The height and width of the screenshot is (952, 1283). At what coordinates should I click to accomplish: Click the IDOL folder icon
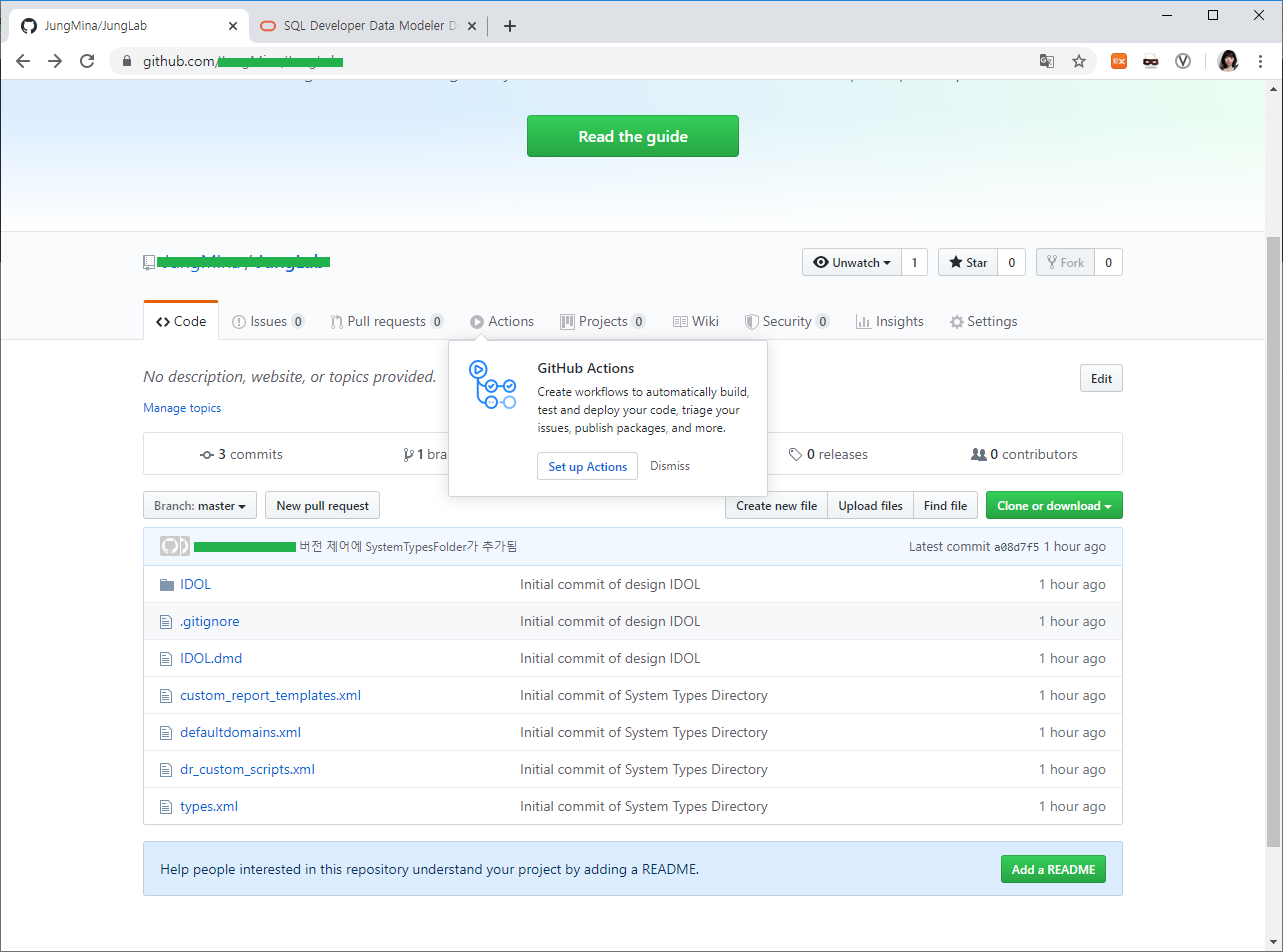(167, 584)
